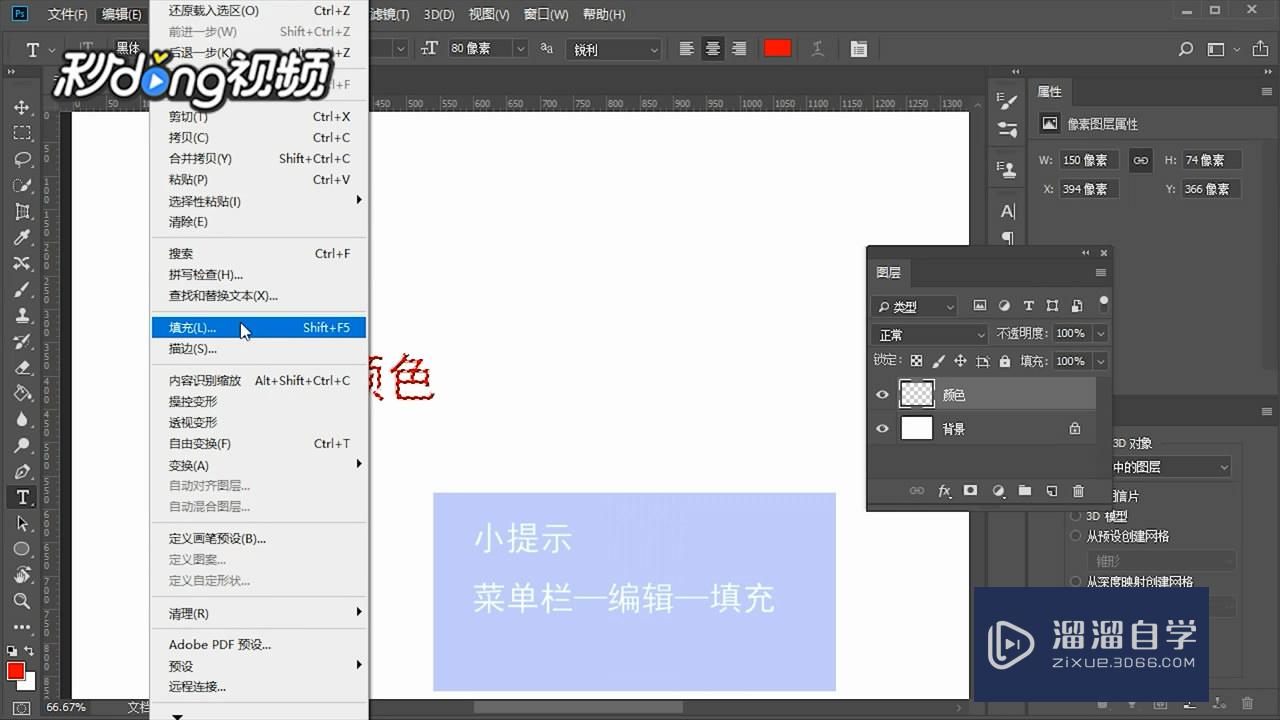Expand the 选择性粘贴(I) submenu
Image resolution: width=1280 pixels, height=720 pixels.
[259, 201]
